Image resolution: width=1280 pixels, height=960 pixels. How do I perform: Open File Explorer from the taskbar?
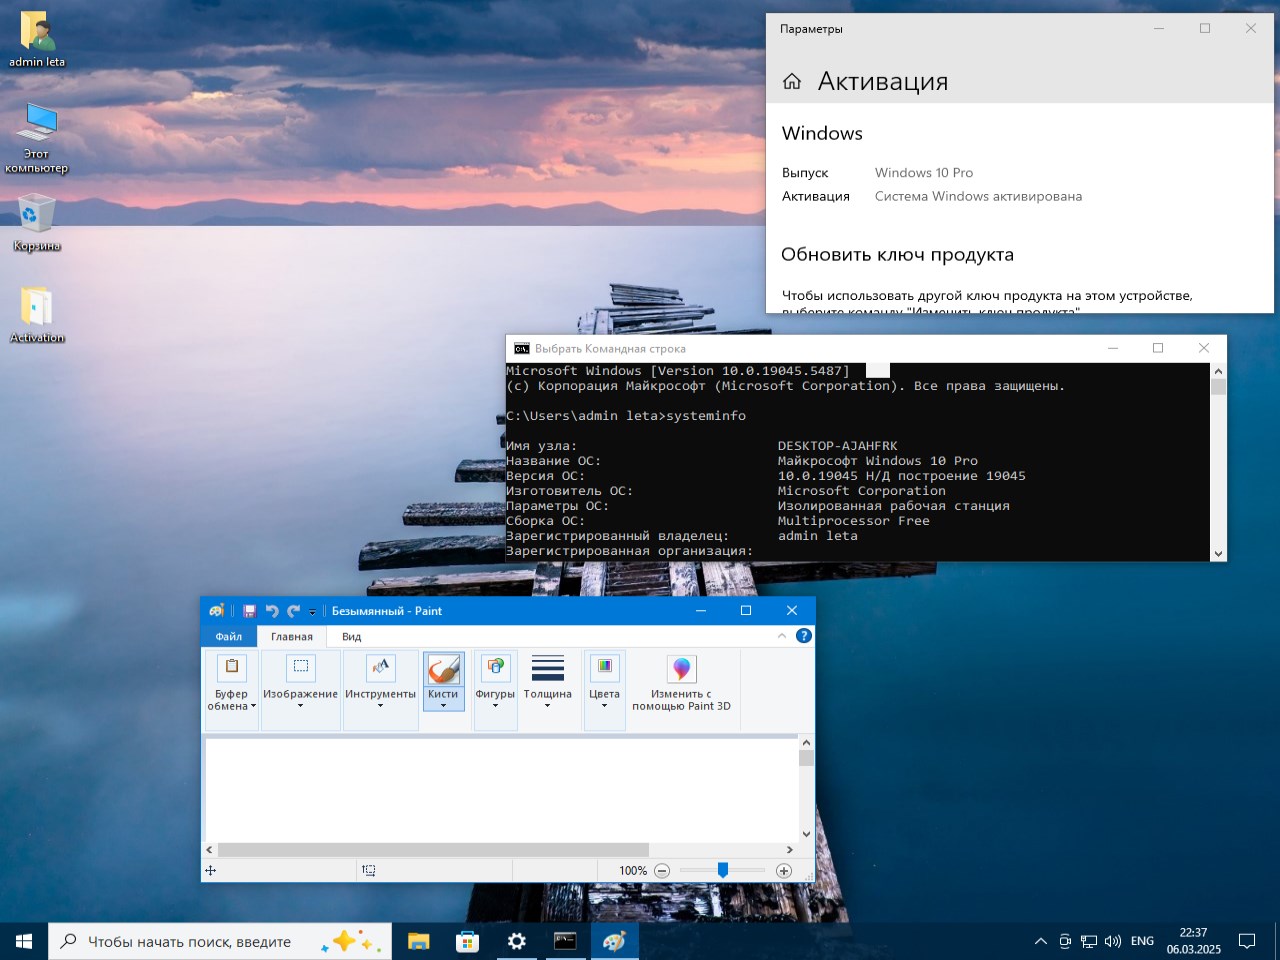click(419, 941)
